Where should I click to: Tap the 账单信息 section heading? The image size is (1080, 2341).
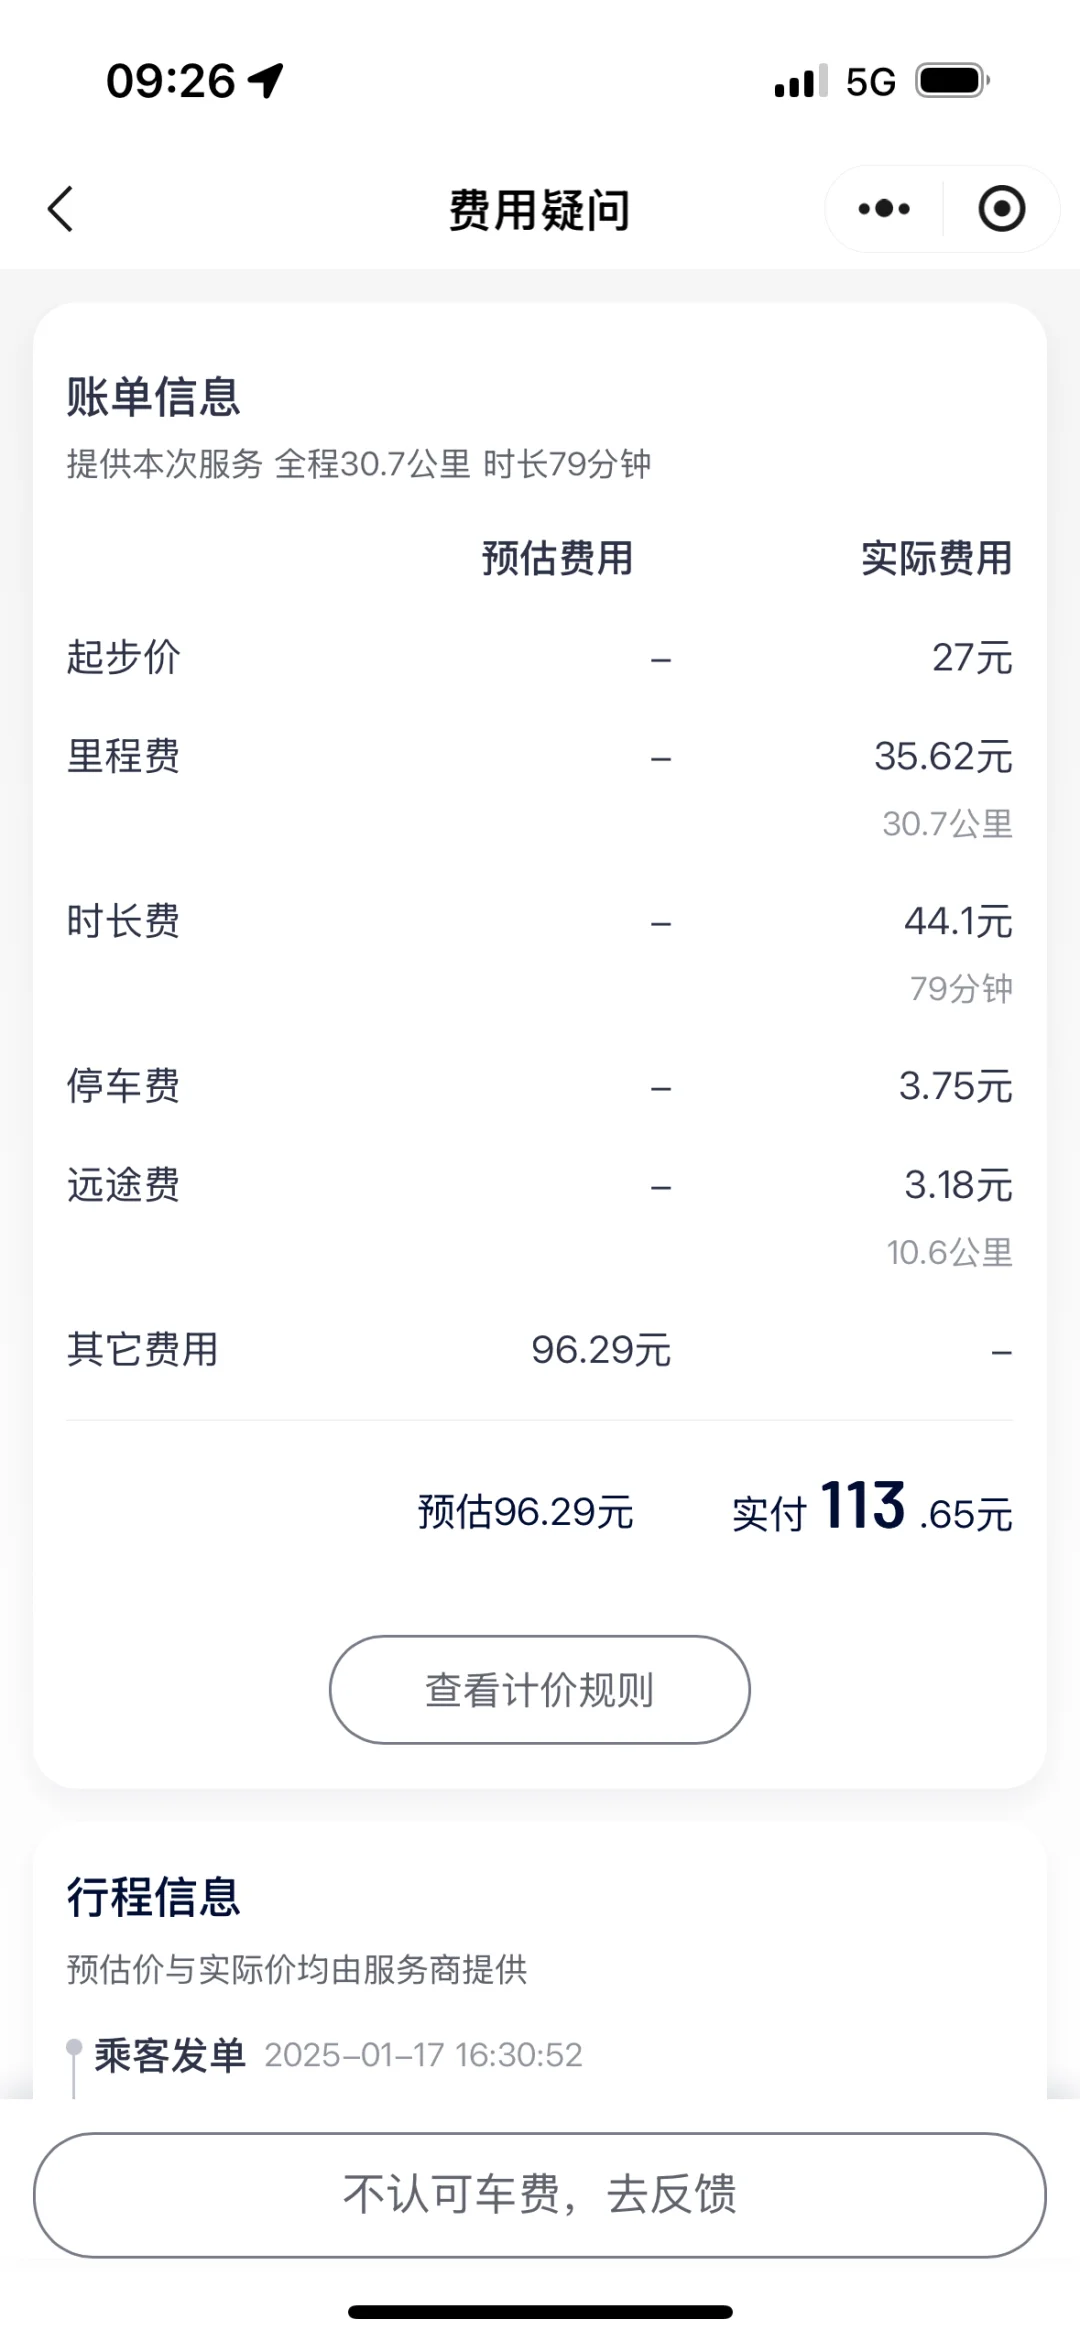pos(154,397)
